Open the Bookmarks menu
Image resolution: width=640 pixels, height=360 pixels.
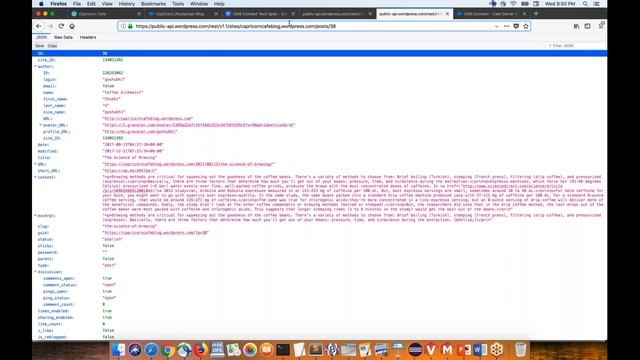pos(153,4)
